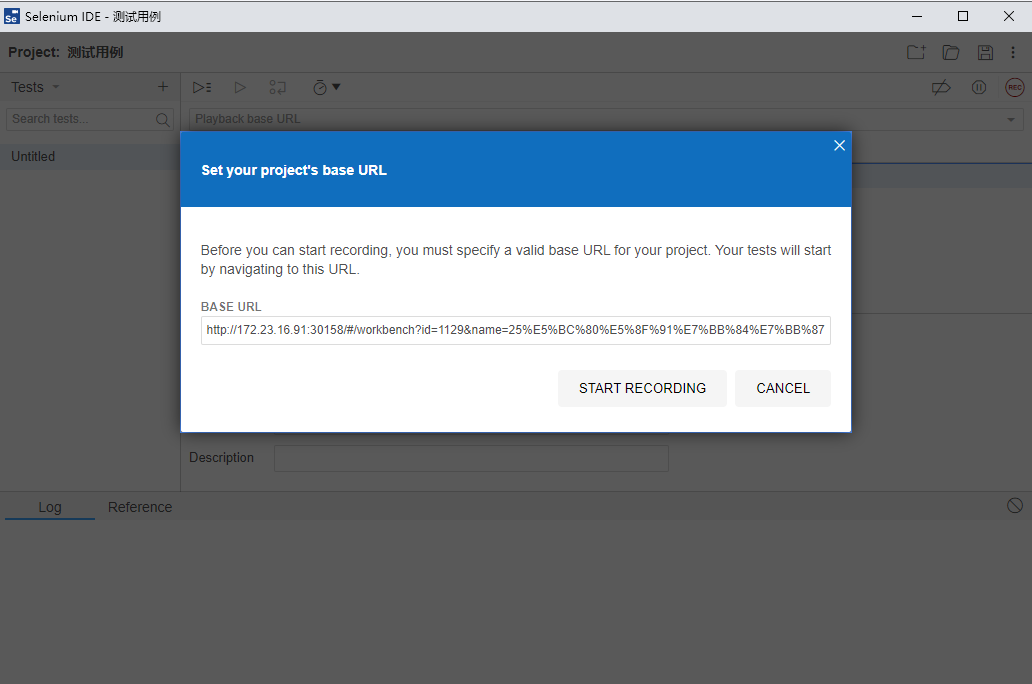The width and height of the screenshot is (1032, 684).
Task: Run all tests icon
Action: click(x=201, y=87)
